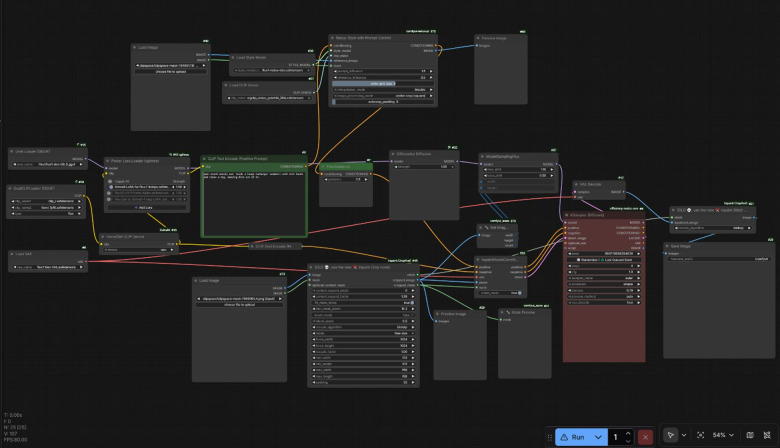Image resolution: width=780 pixels, height=448 pixels.
Task: Increase the batch count stepper next to Run
Action: pyautogui.click(x=628, y=433)
